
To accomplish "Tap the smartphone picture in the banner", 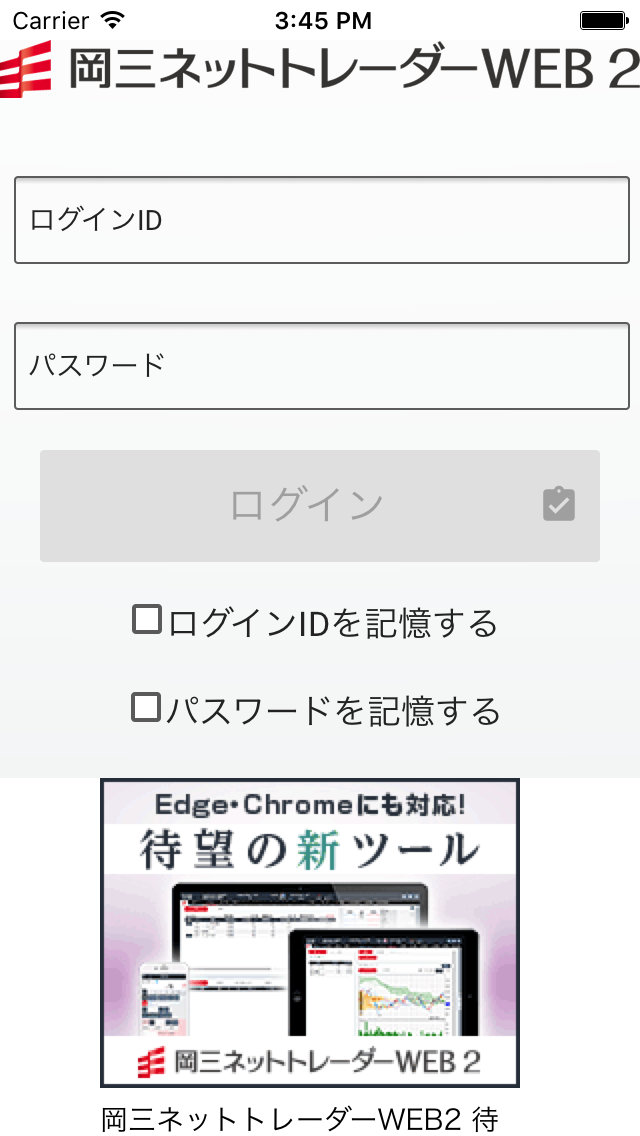I will click(x=162, y=1000).
